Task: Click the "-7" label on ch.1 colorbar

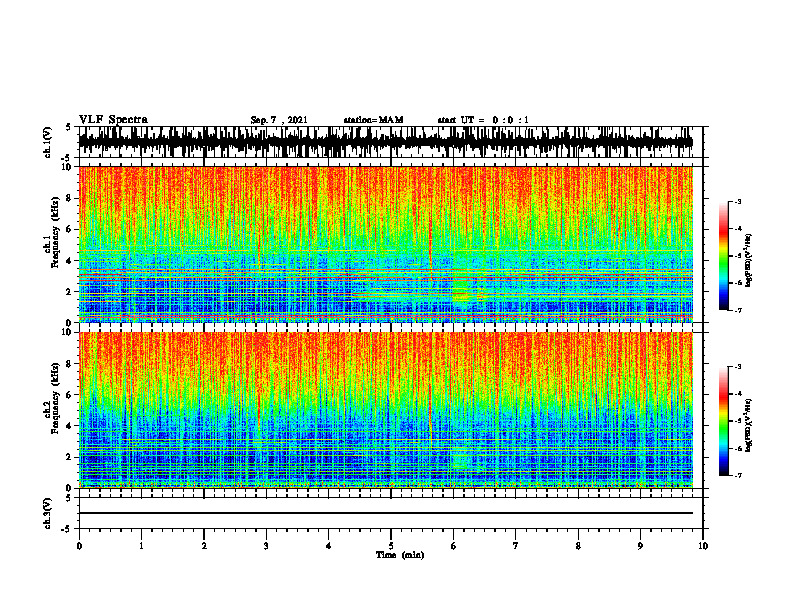Action: coord(738,310)
